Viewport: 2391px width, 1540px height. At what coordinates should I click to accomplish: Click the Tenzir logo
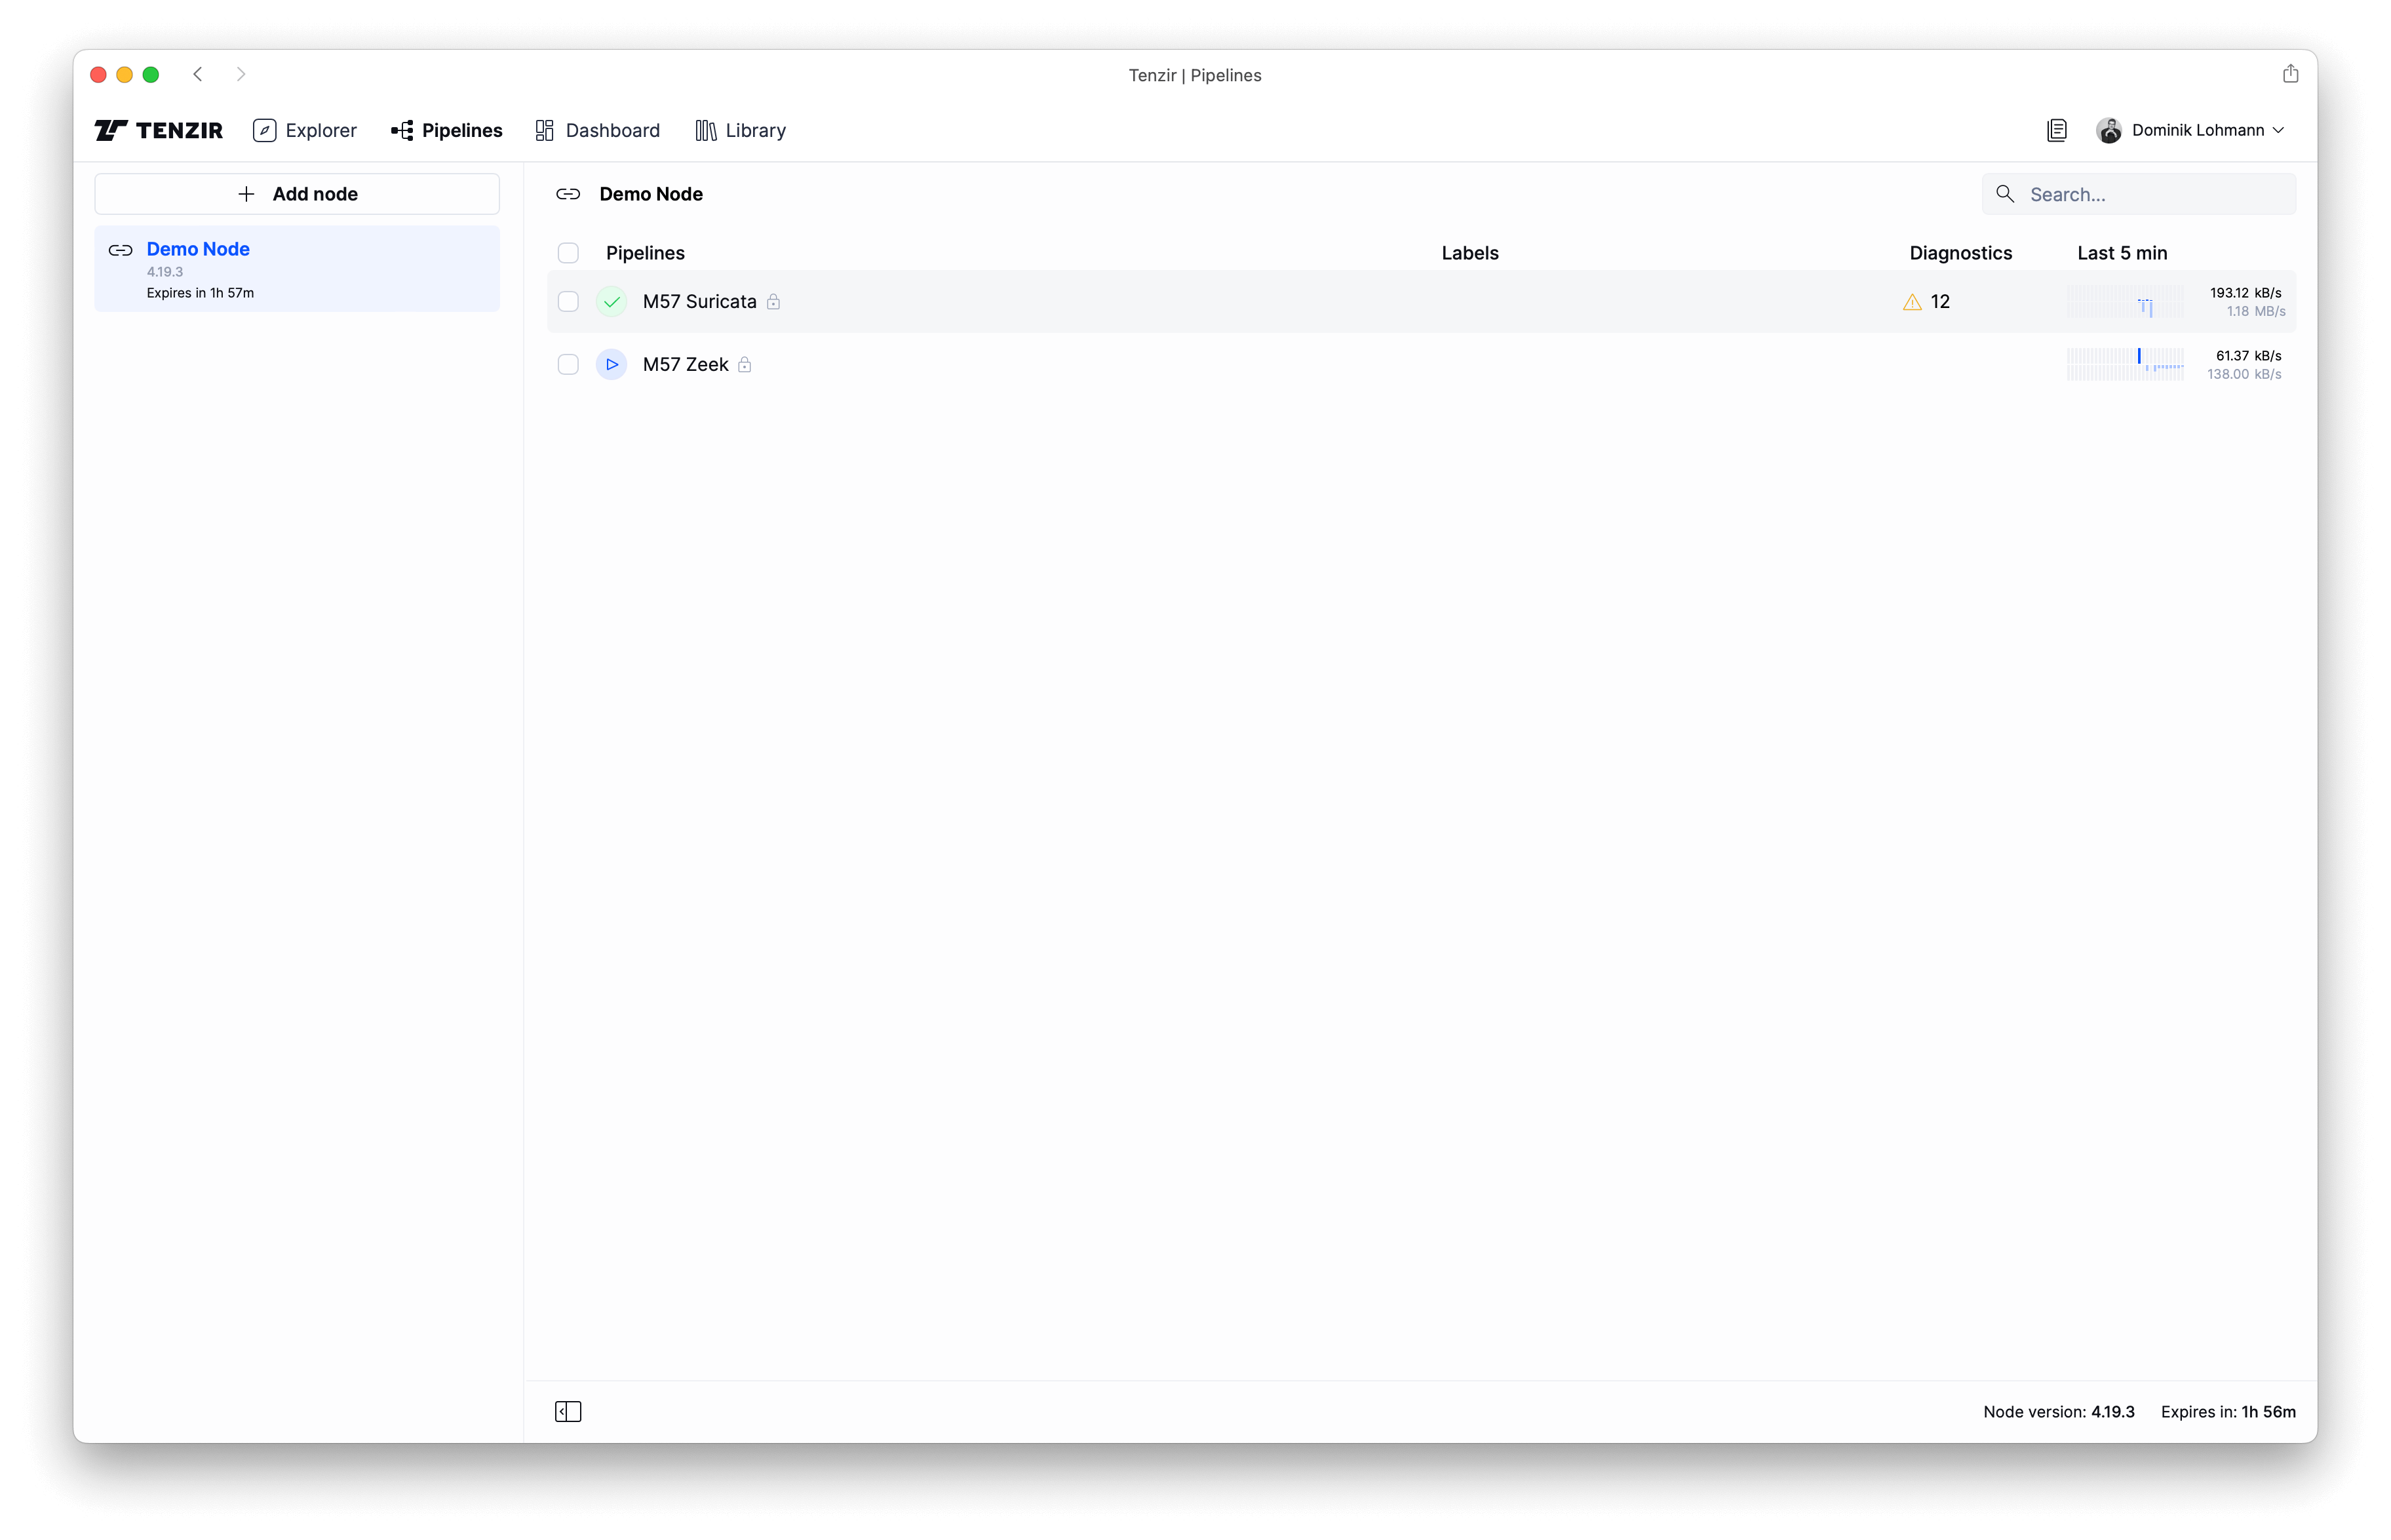(159, 130)
